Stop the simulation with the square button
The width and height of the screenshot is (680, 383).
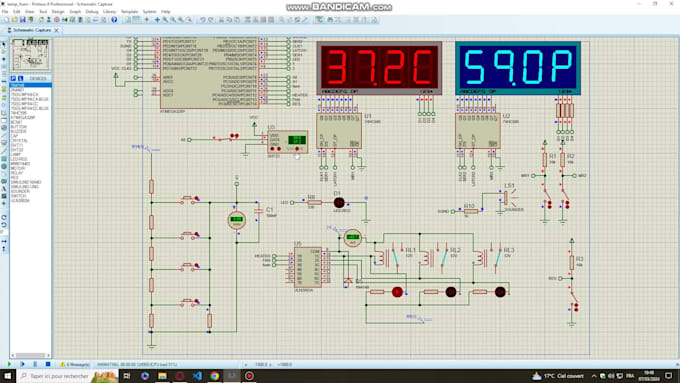[x=48, y=364]
